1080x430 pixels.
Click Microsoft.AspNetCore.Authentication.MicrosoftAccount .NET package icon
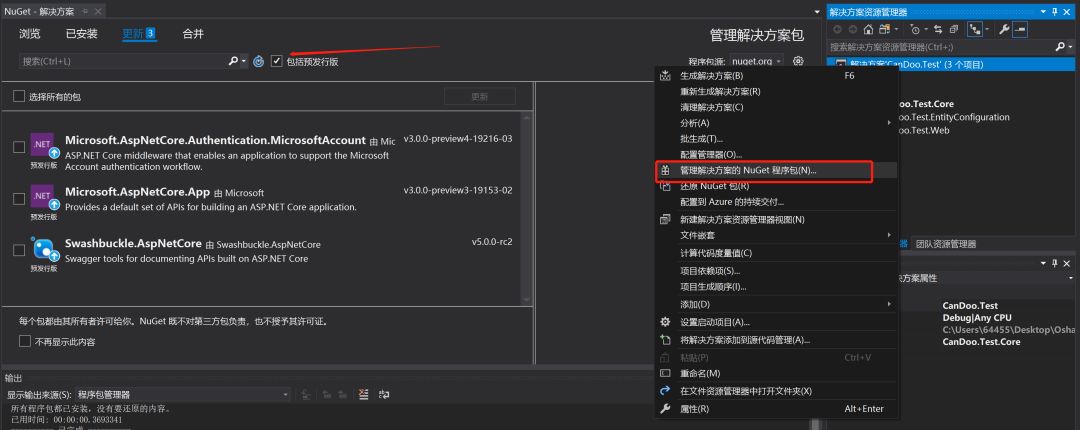coord(43,147)
